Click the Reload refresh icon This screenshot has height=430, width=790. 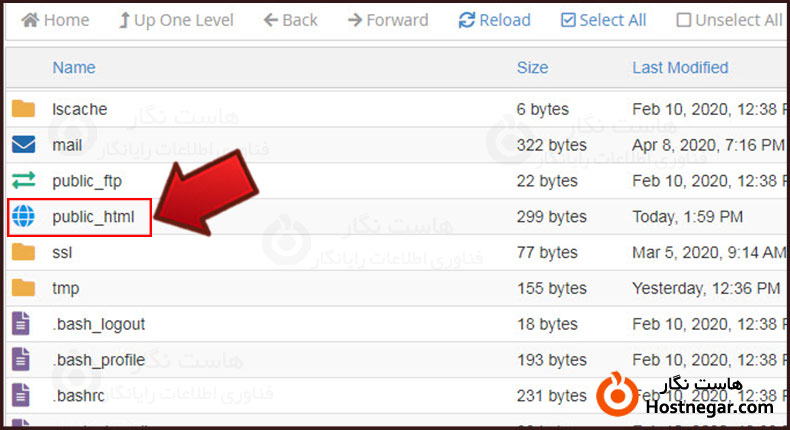(467, 20)
